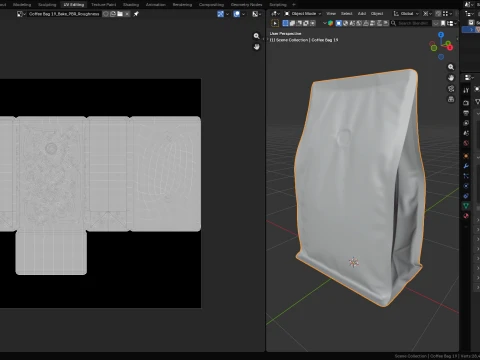480x360 pixels.
Task: Choose the new-selection mode icon
Action: click(x=285, y=23)
